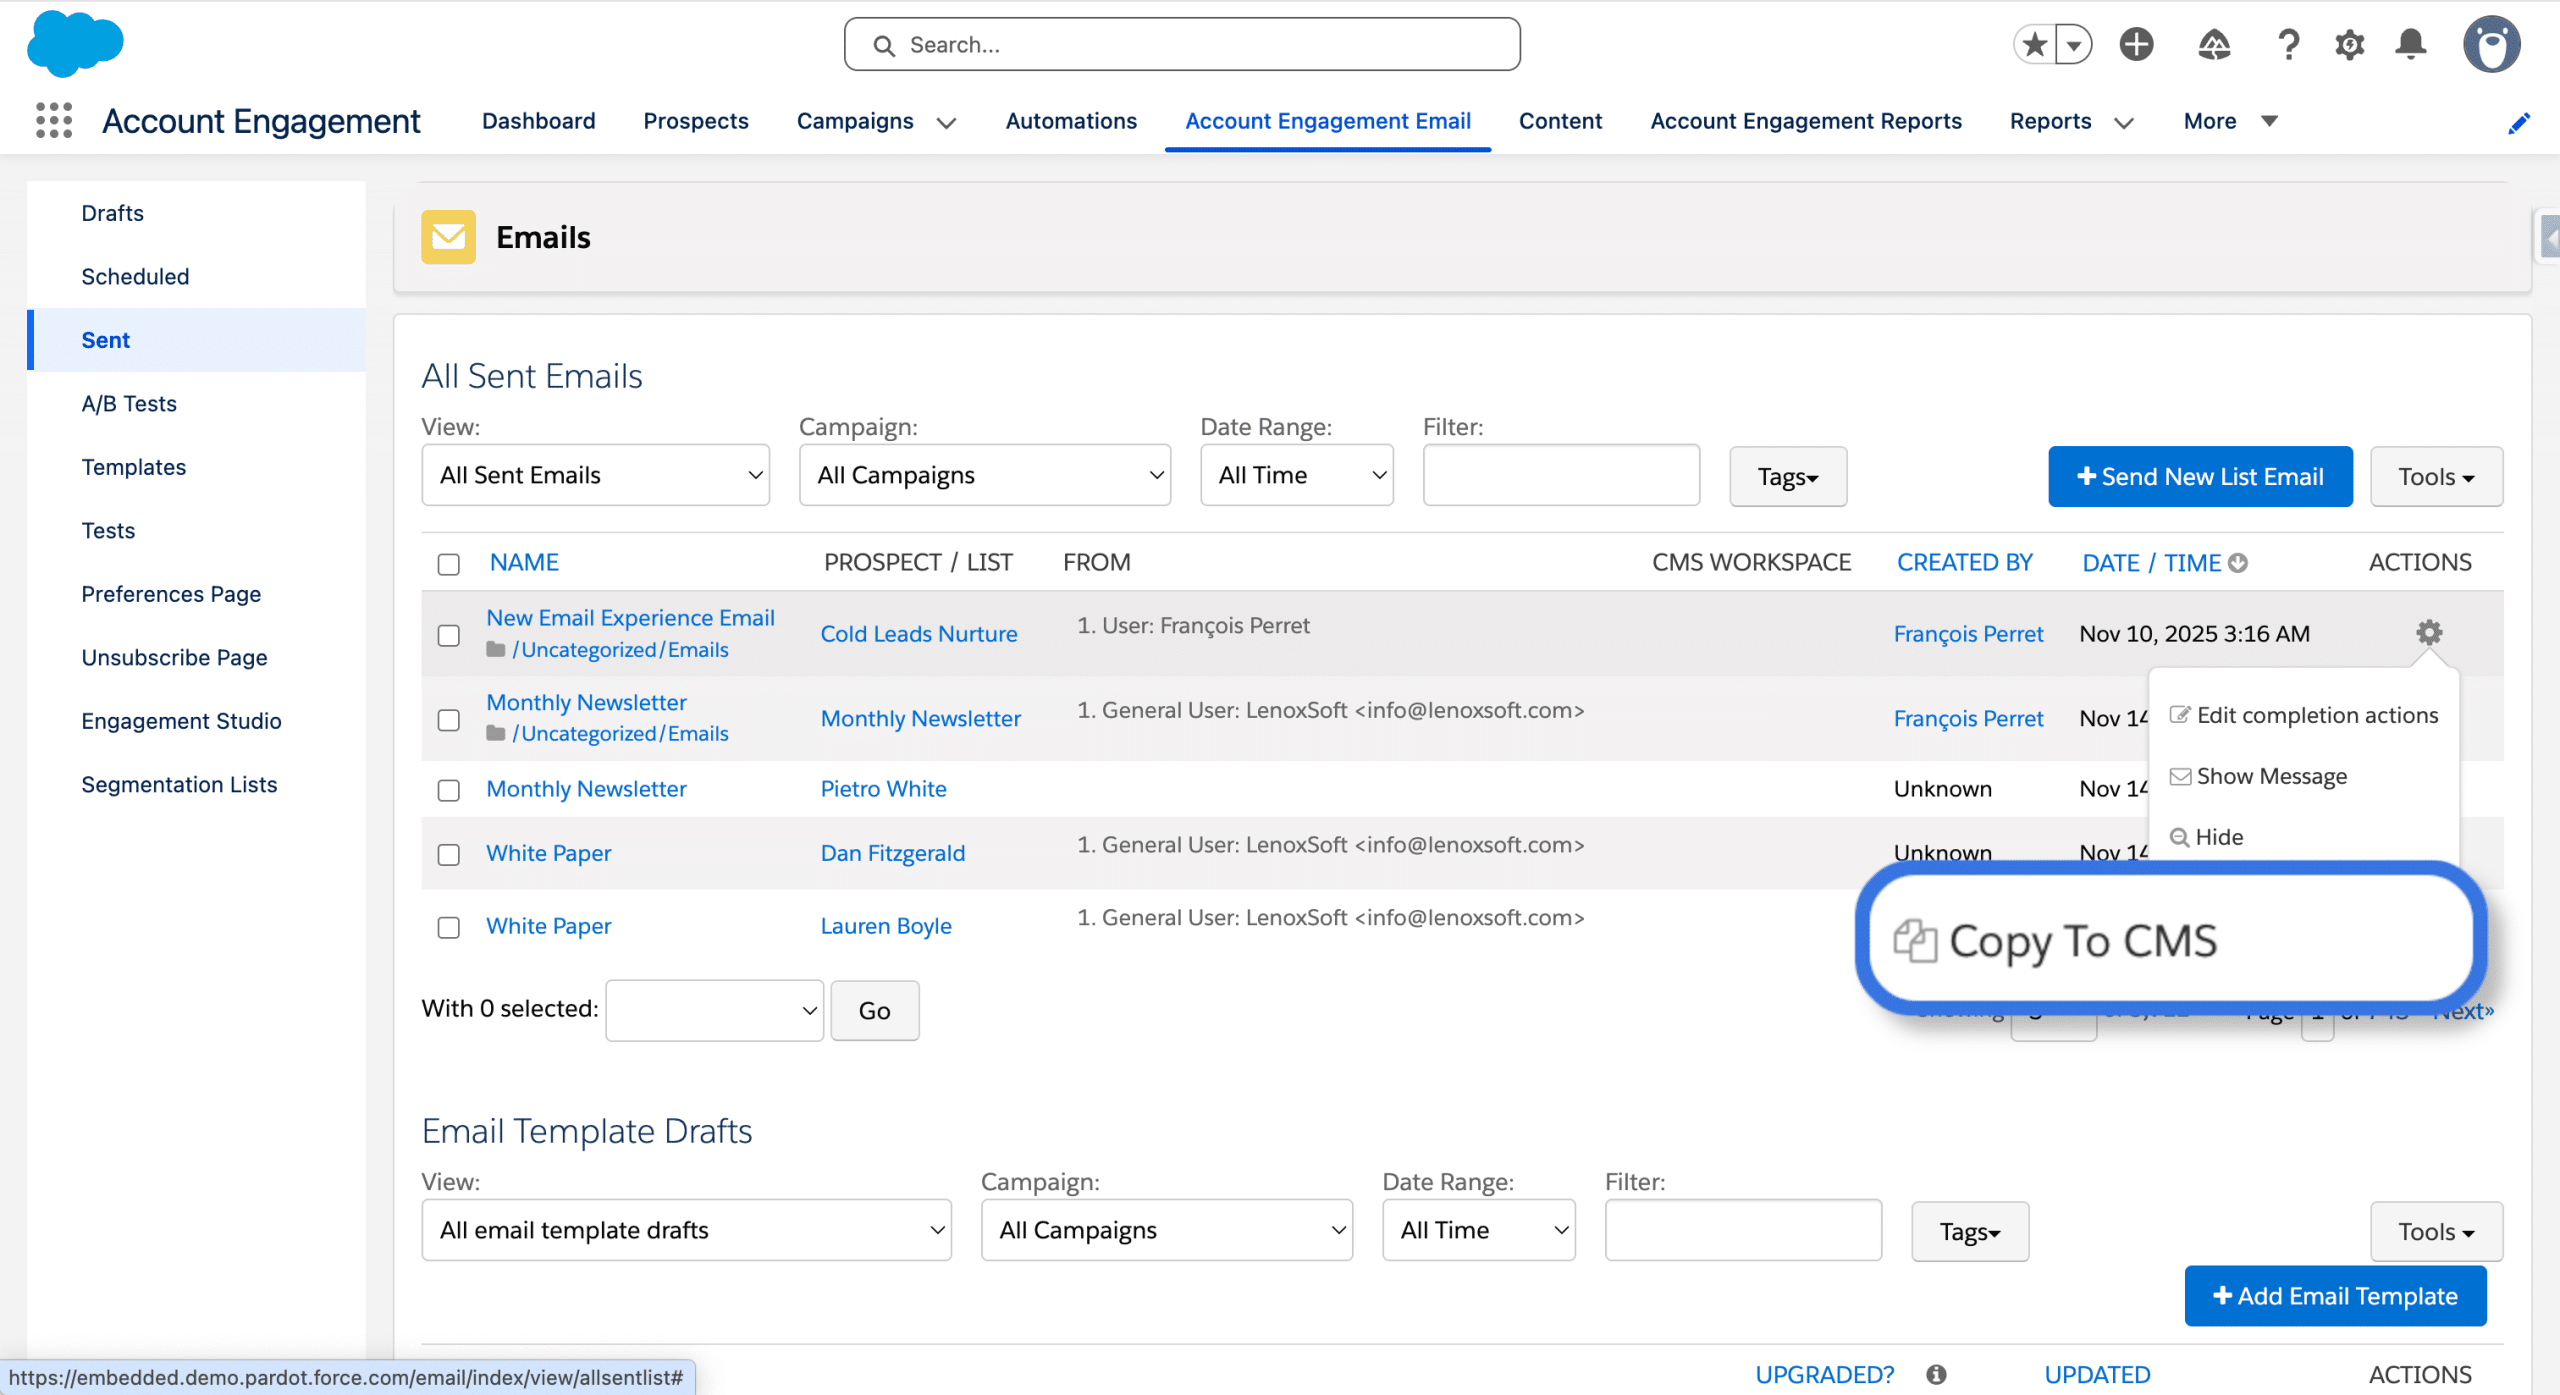The height and width of the screenshot is (1395, 2560).
Task: Click the Trailhead guidance icon
Action: tap(2213, 44)
